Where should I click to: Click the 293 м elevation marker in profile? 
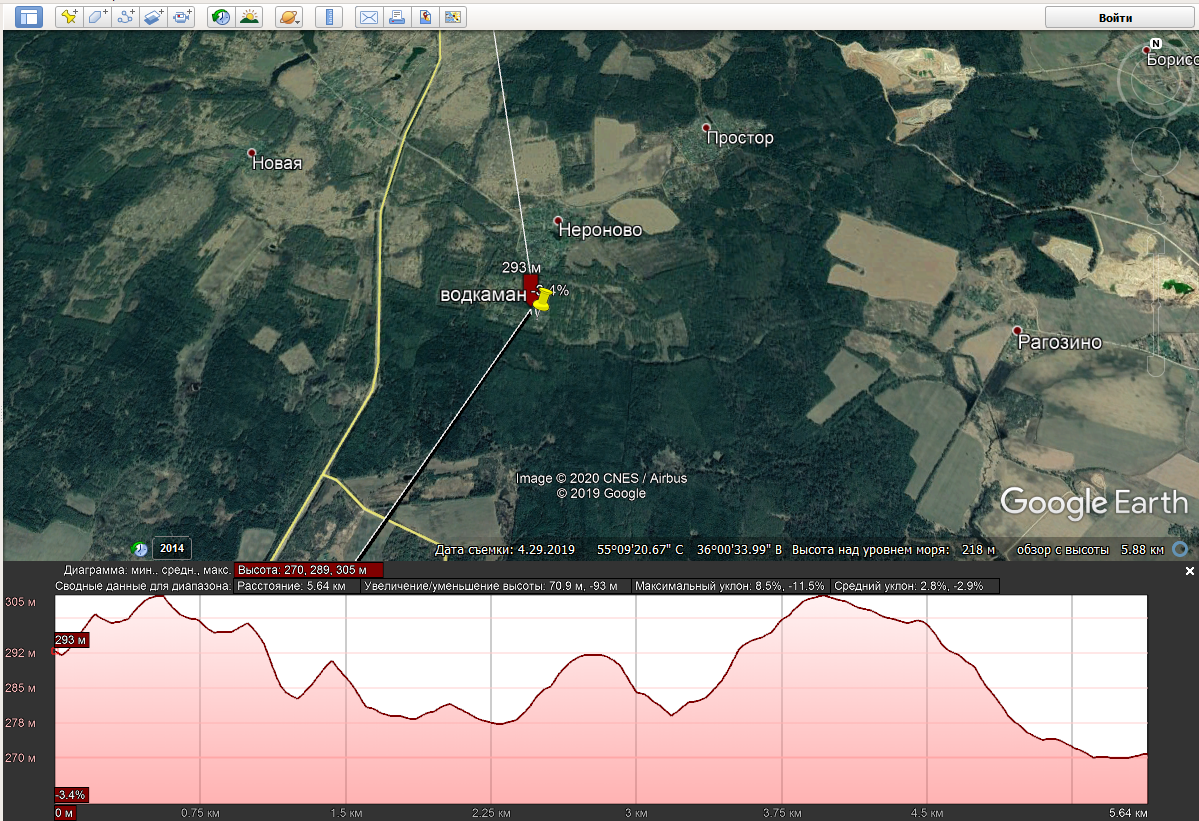point(70,640)
